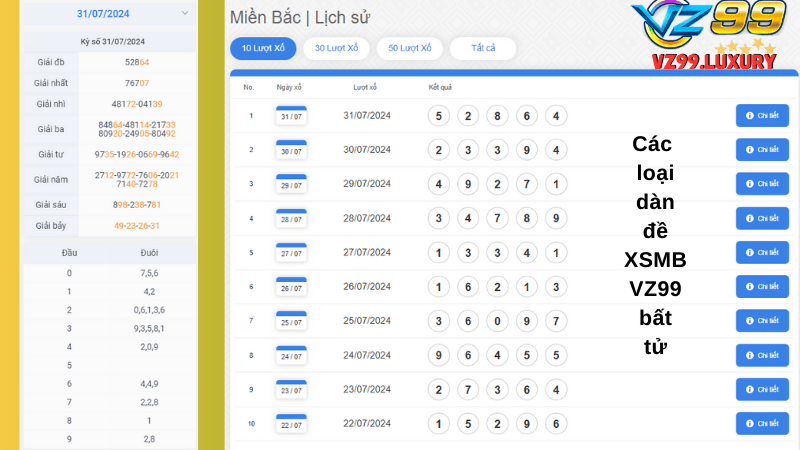Image resolution: width=800 pixels, height=450 pixels.
Task: Expand the 31/07/2024 date dropdown
Action: (185, 14)
